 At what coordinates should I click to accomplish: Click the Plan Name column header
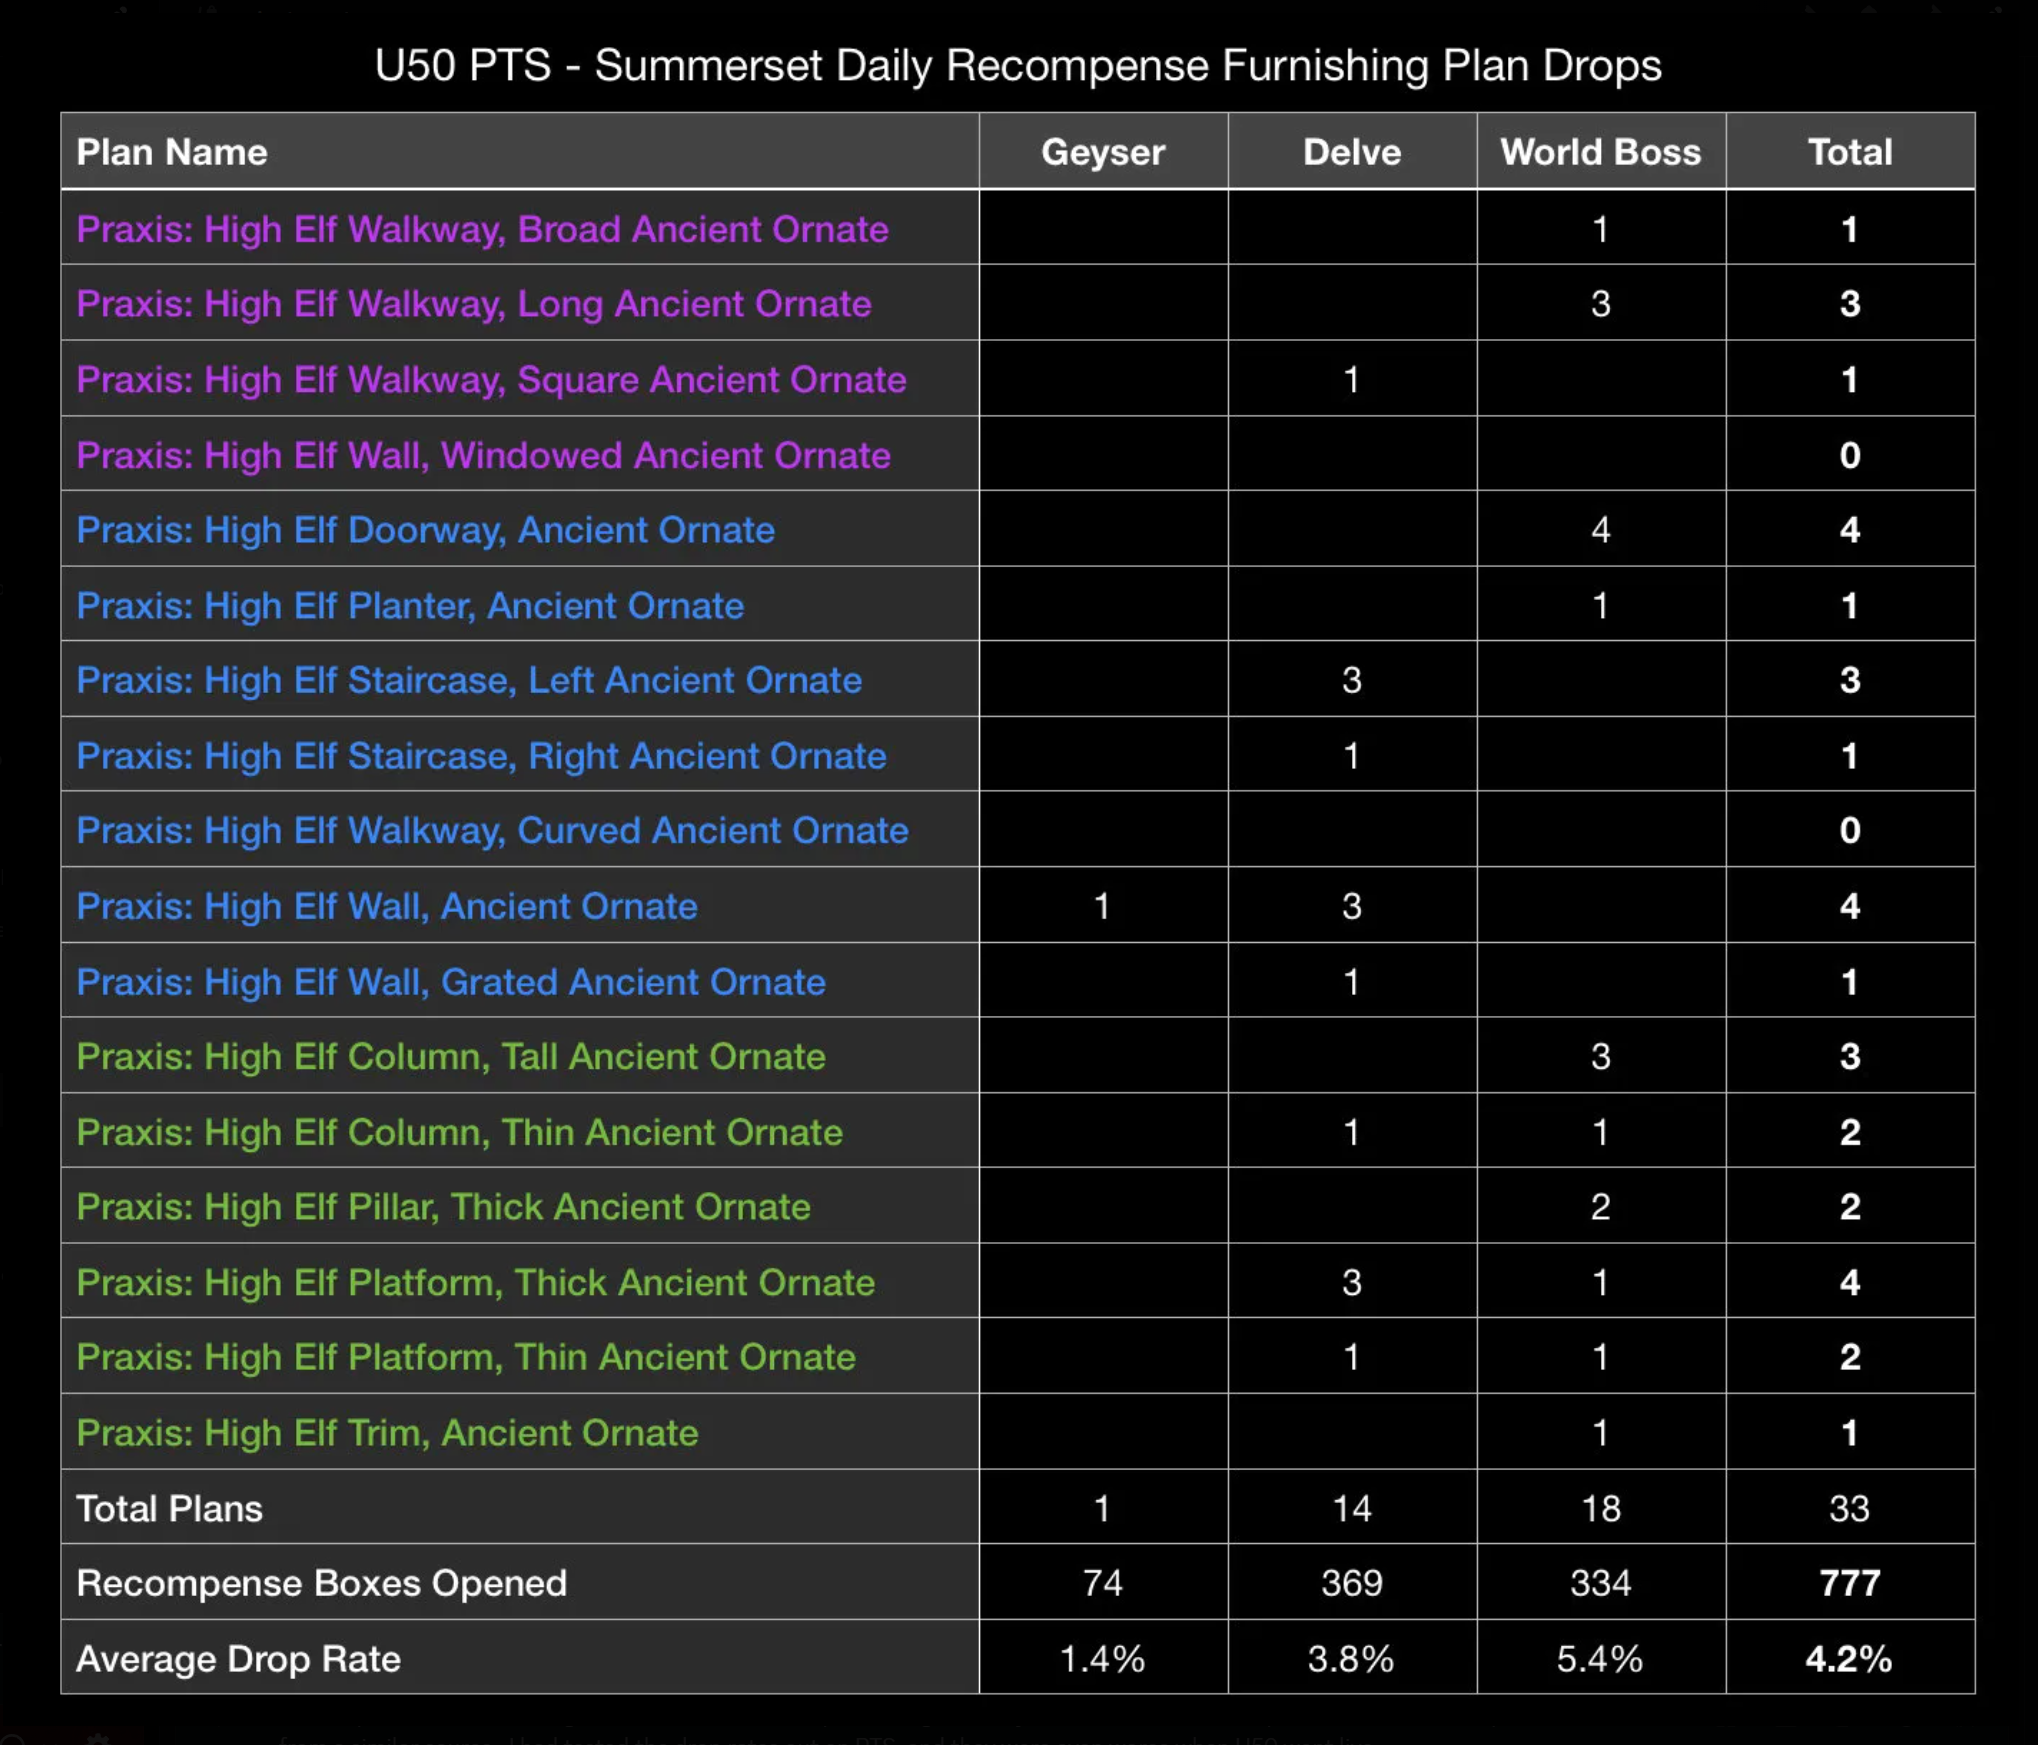point(172,152)
